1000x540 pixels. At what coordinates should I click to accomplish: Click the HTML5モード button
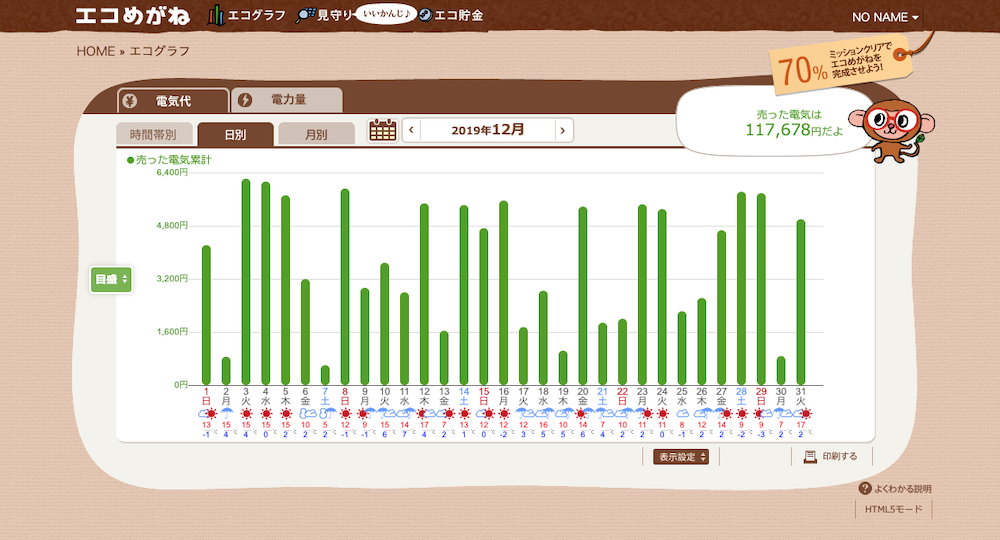(895, 510)
